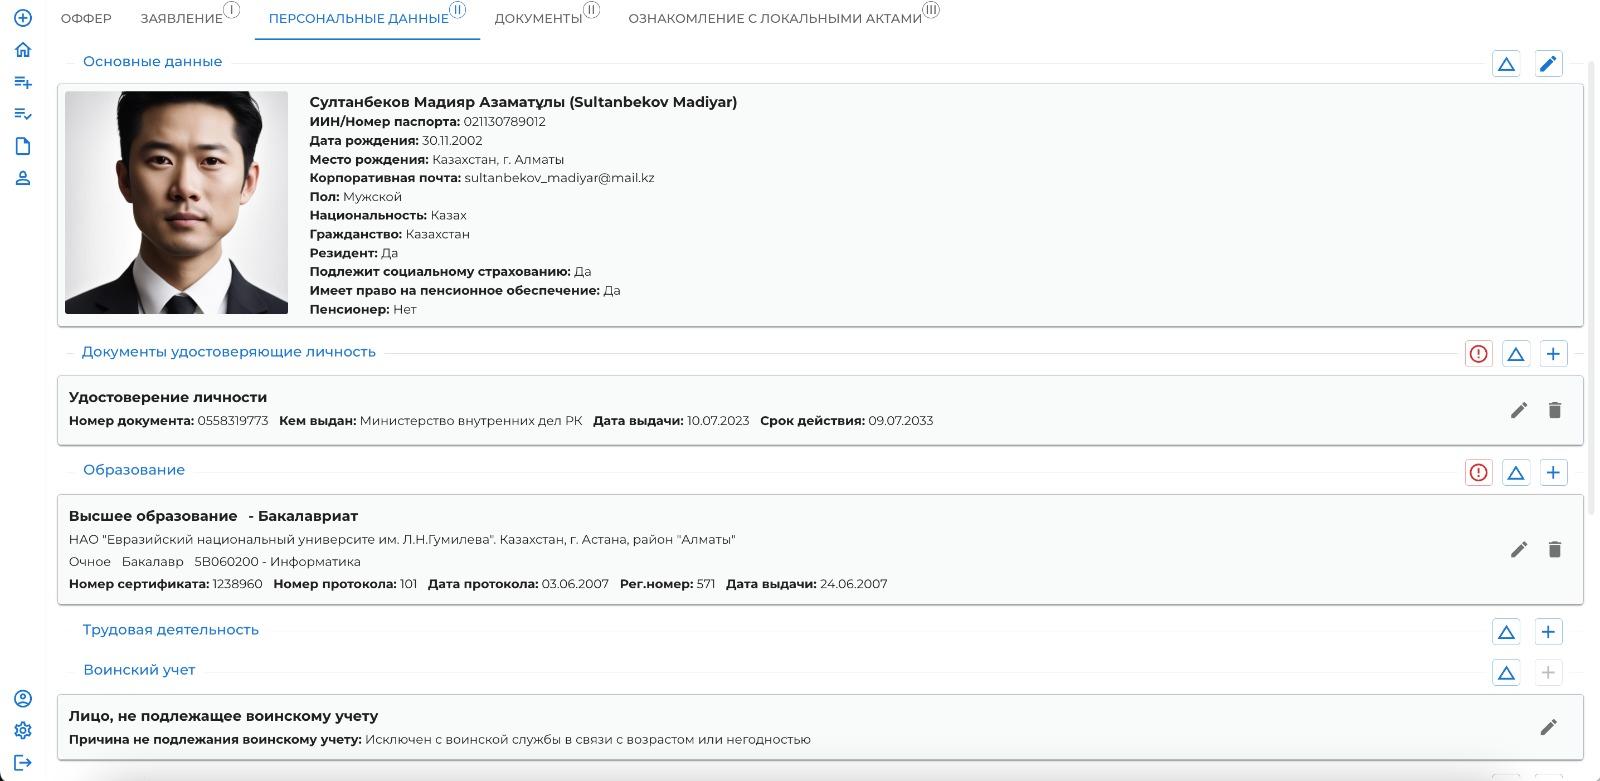This screenshot has width=1600, height=781.
Task: Open the ДОКУМЕНТЫ tab
Action: (538, 18)
